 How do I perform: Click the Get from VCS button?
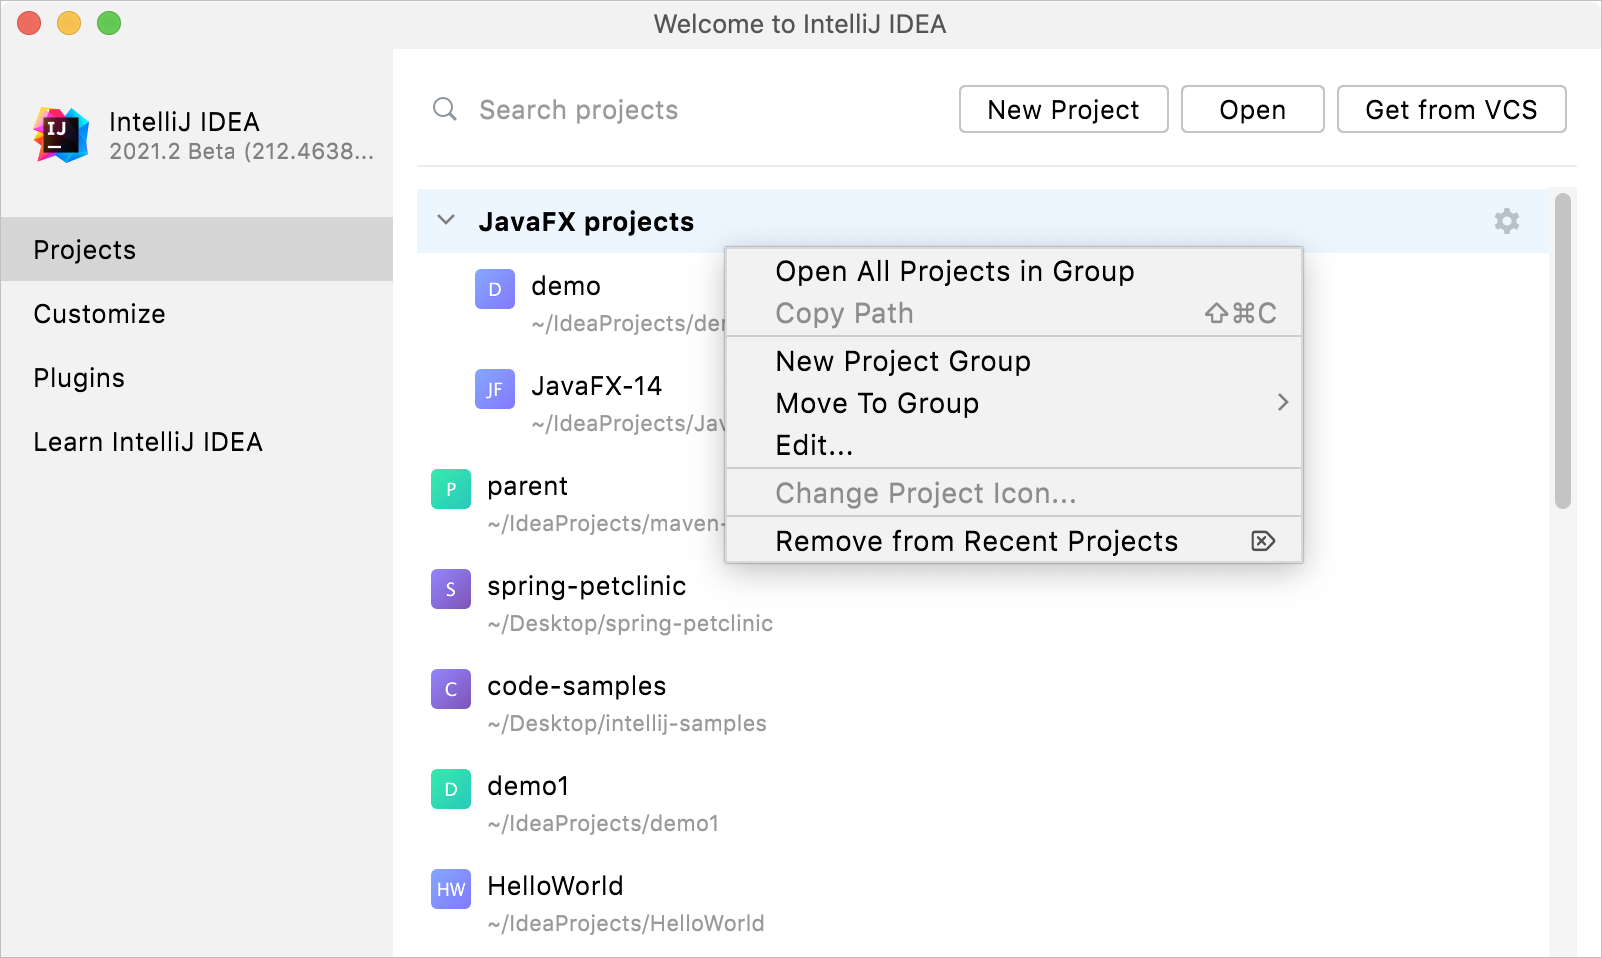coord(1451,109)
